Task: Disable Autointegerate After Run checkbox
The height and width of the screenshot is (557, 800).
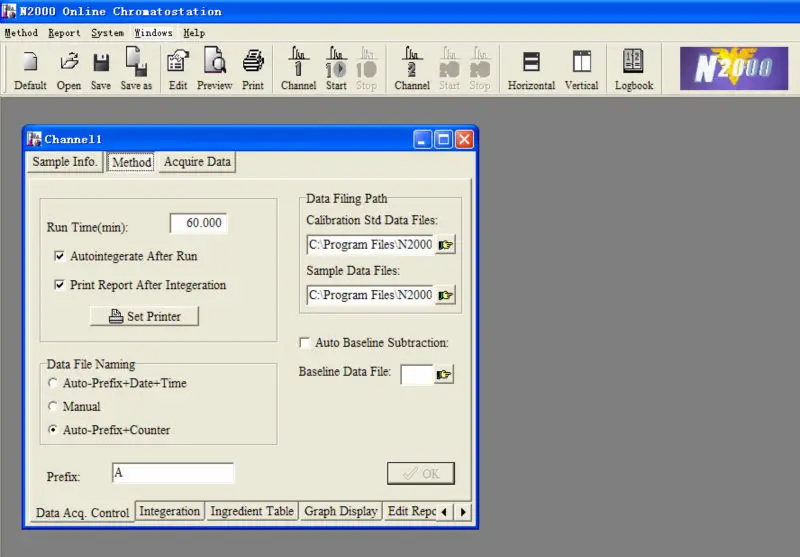Action: (60, 257)
